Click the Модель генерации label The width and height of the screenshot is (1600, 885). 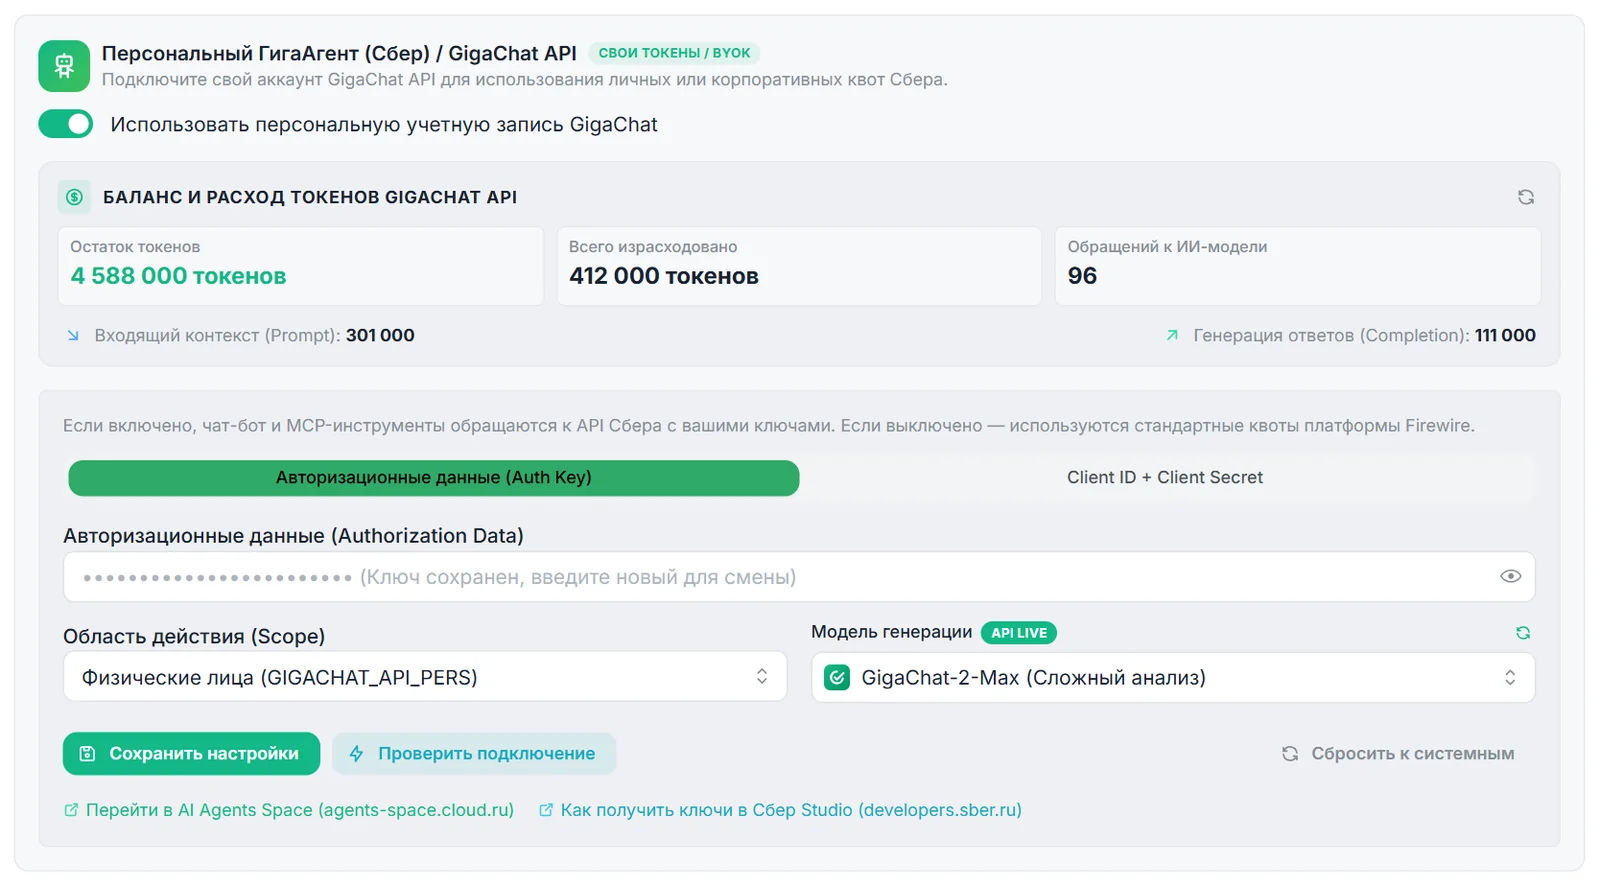point(891,632)
